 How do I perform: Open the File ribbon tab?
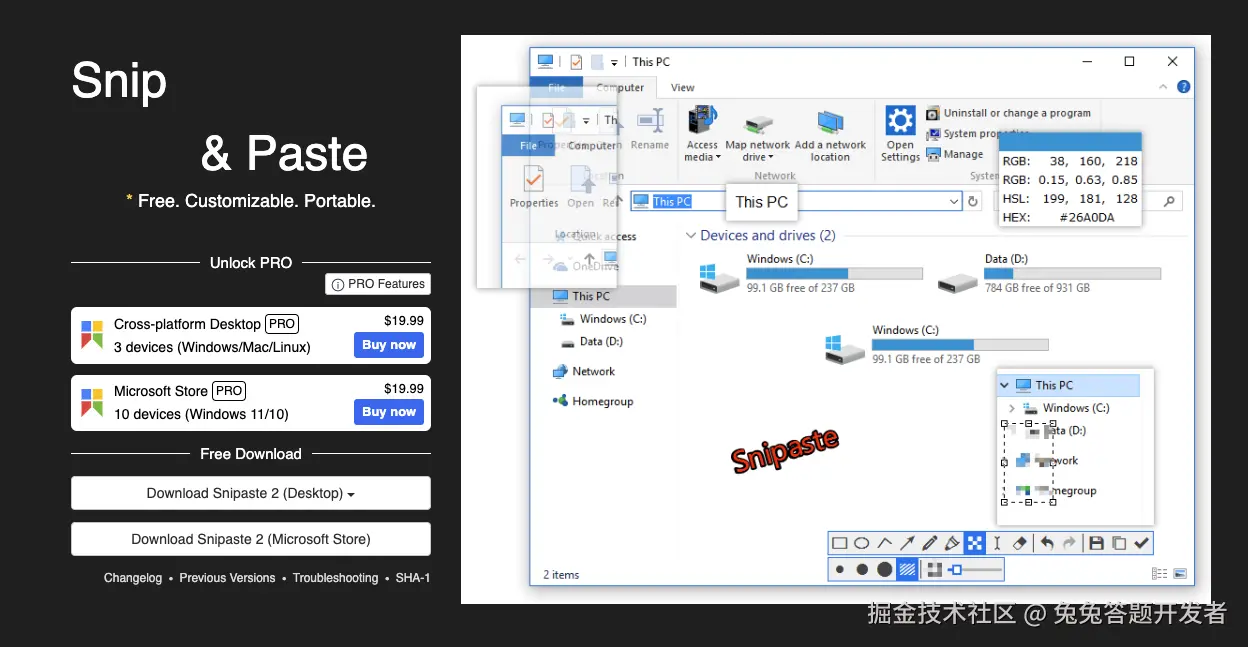tap(556, 88)
